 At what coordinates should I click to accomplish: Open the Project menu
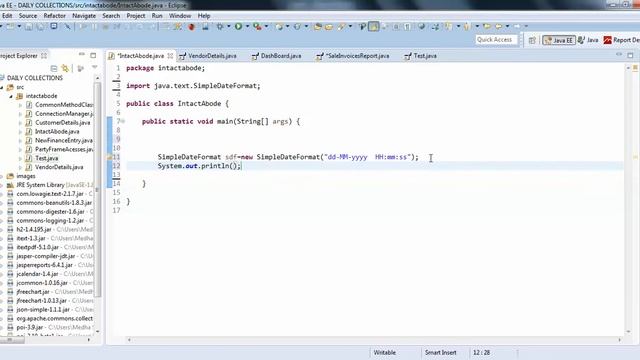(136, 16)
